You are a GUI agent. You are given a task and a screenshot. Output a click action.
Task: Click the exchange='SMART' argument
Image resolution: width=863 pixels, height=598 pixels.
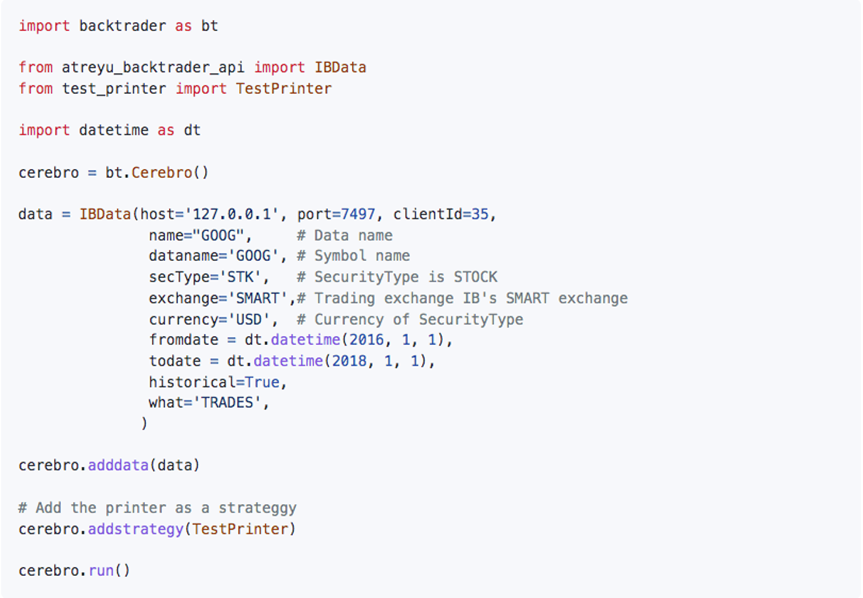click(218, 298)
